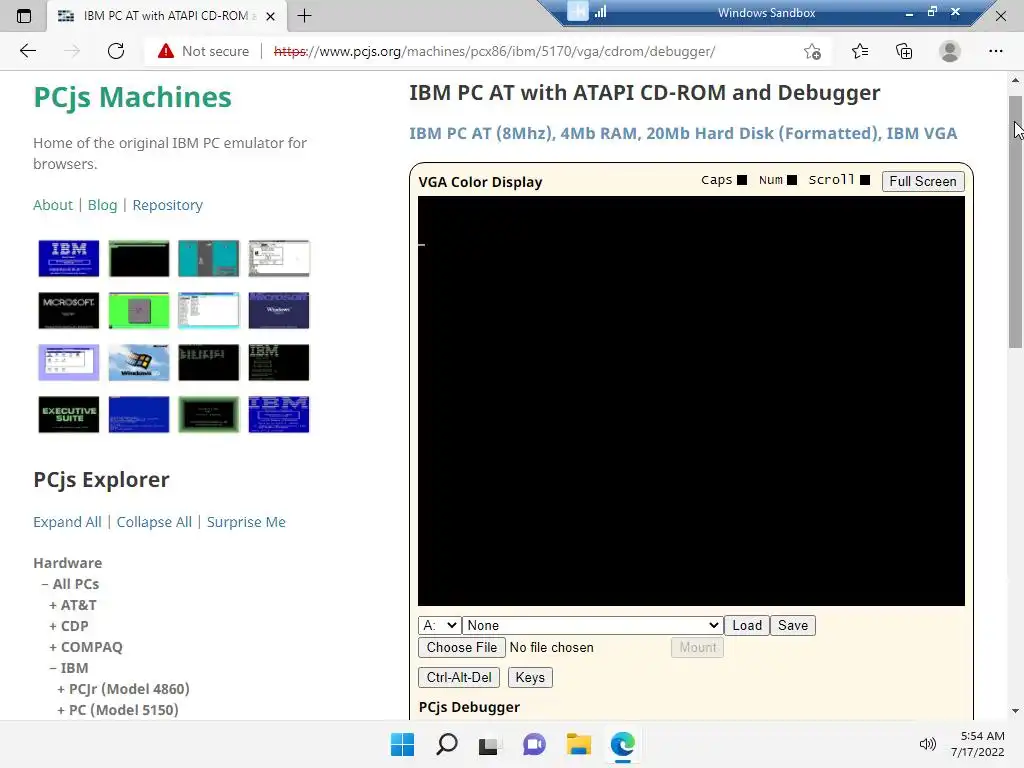
Task: Open the blue IBM logo thumbnail in the first row
Action: [69, 258]
